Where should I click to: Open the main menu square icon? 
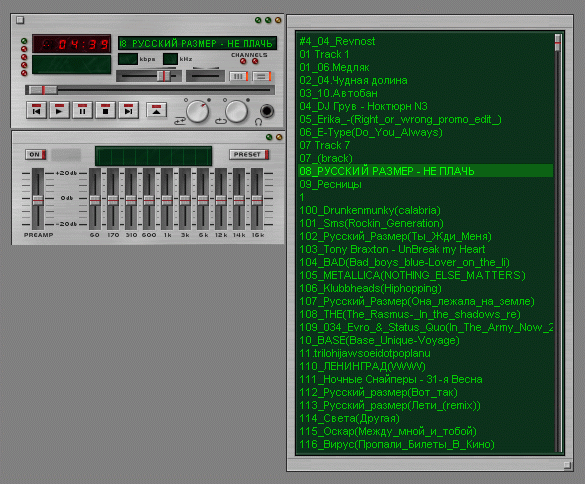[x=20, y=20]
